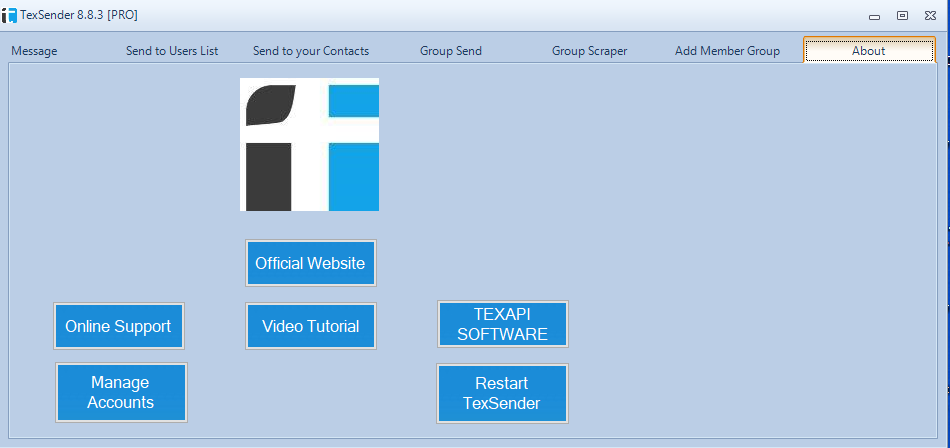
Task: Open the Official Website button
Action: 310,263
